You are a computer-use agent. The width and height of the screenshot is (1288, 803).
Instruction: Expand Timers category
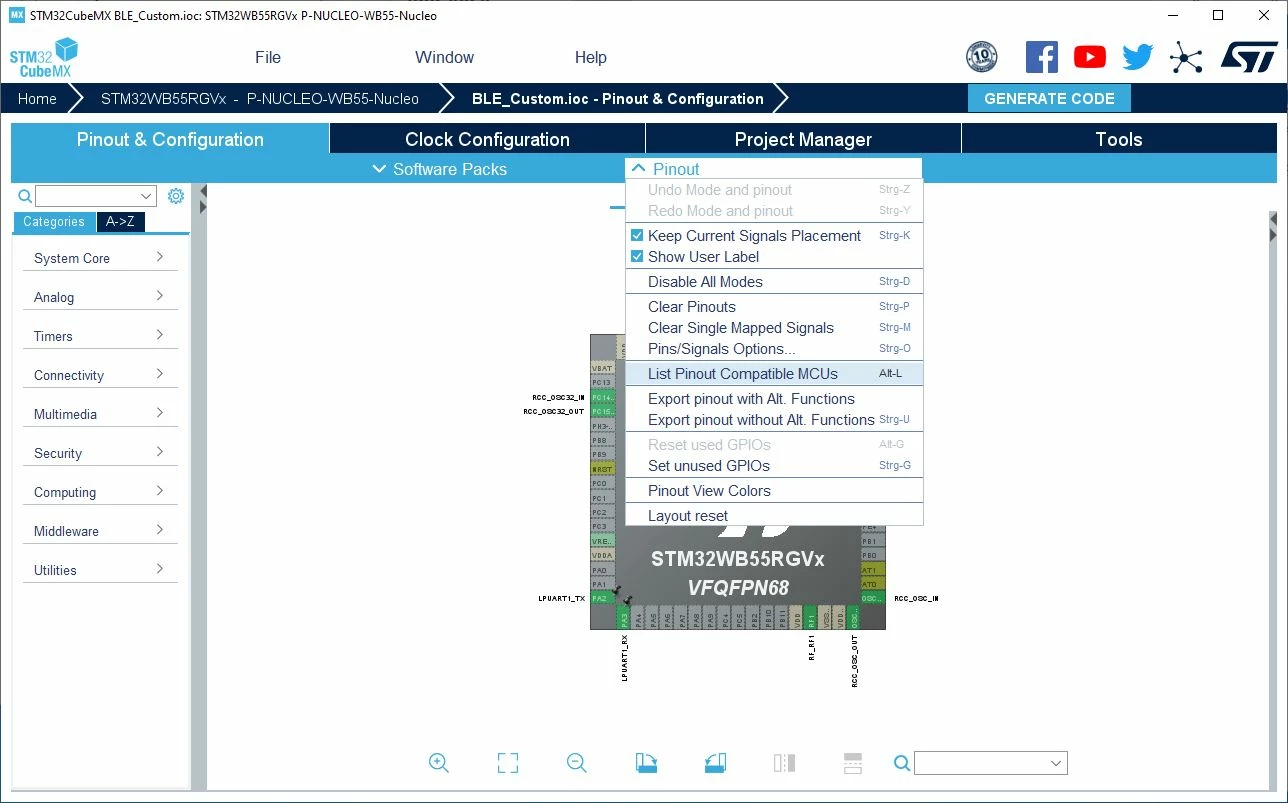point(100,336)
